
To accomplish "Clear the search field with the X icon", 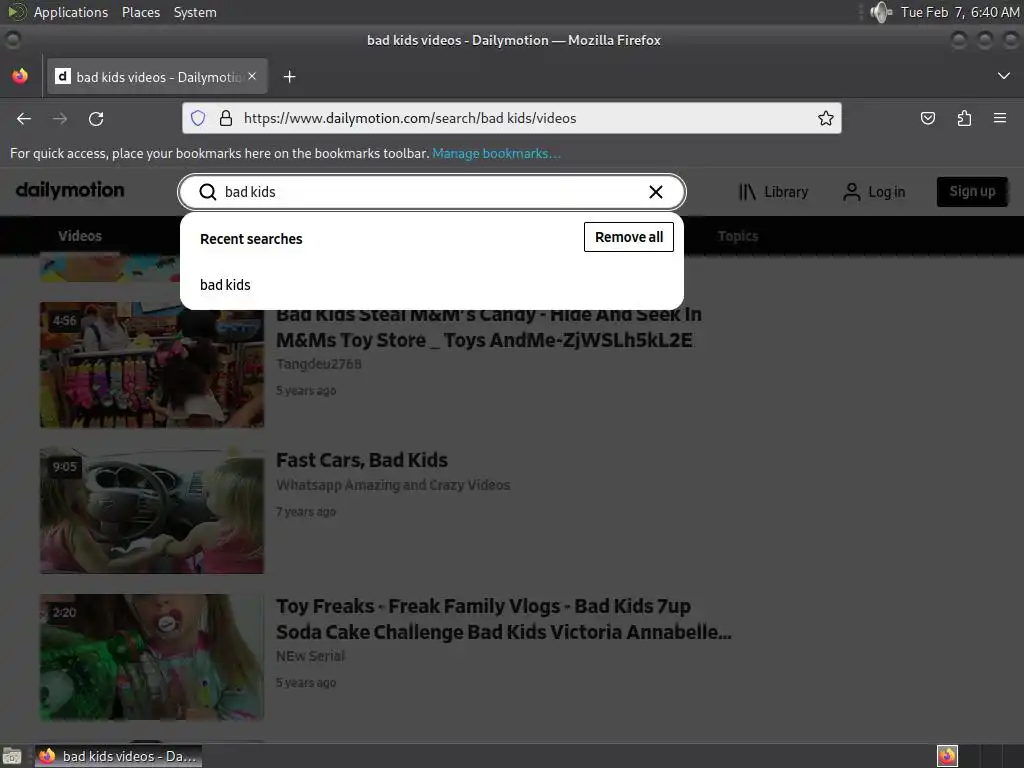I will 656,191.
